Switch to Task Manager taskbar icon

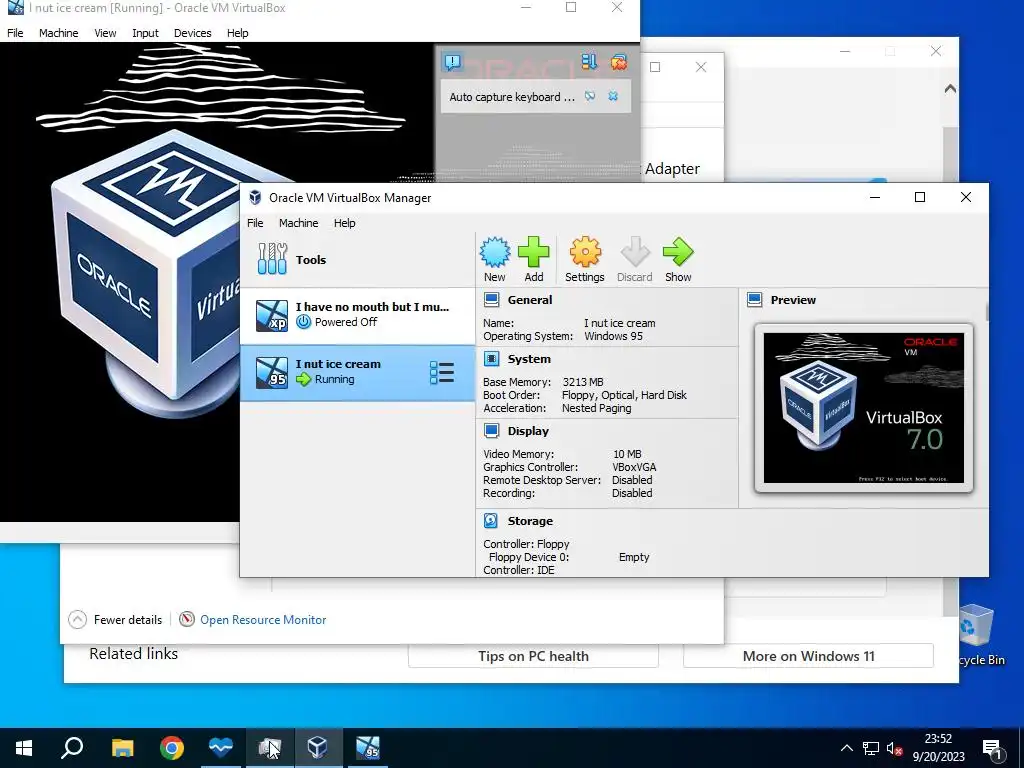270,748
